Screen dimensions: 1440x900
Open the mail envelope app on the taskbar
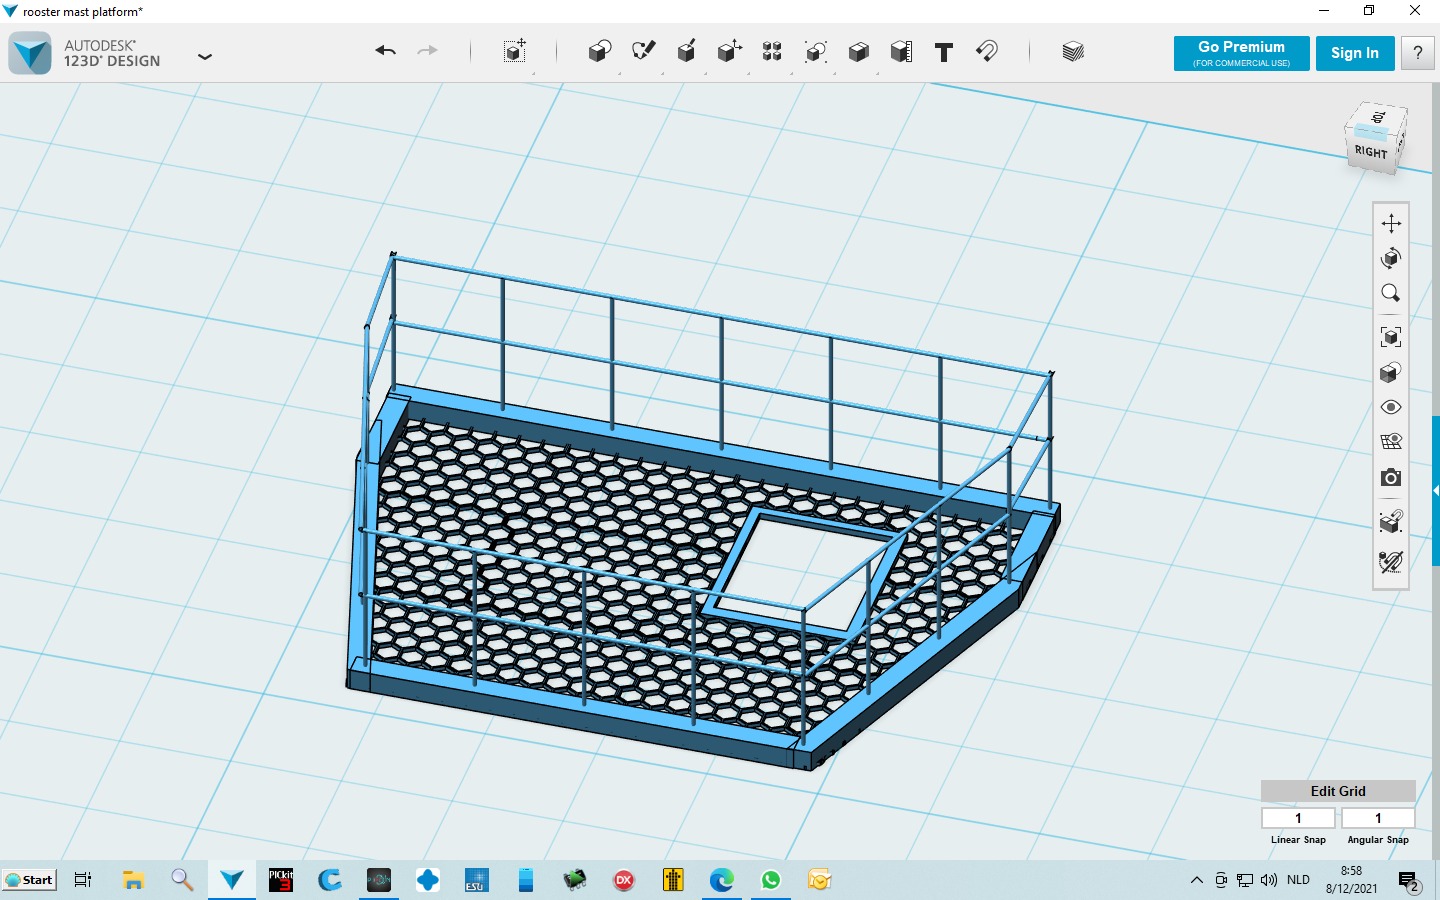[x=820, y=880]
